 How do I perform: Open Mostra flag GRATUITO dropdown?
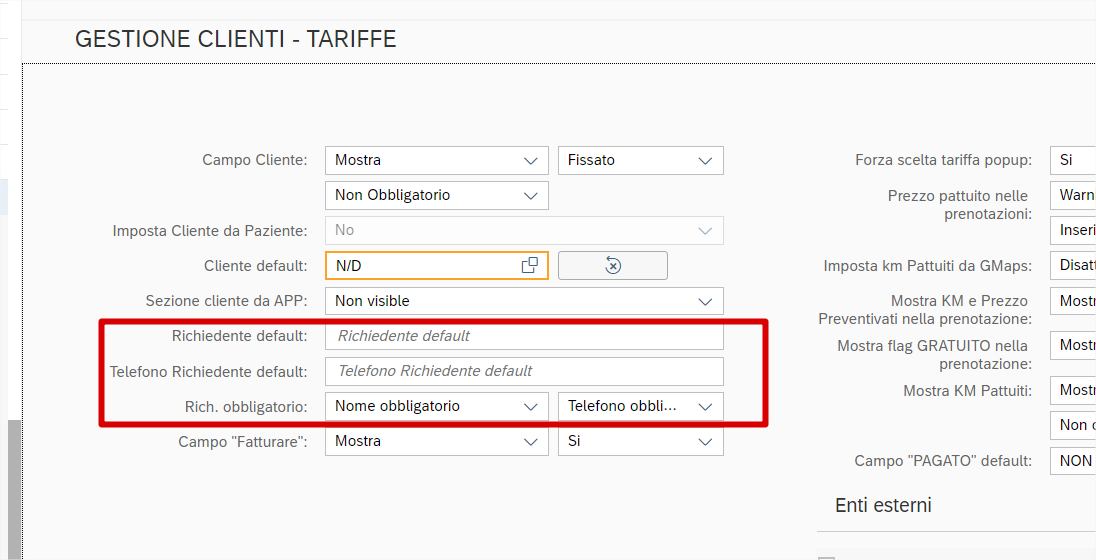click(1072, 345)
